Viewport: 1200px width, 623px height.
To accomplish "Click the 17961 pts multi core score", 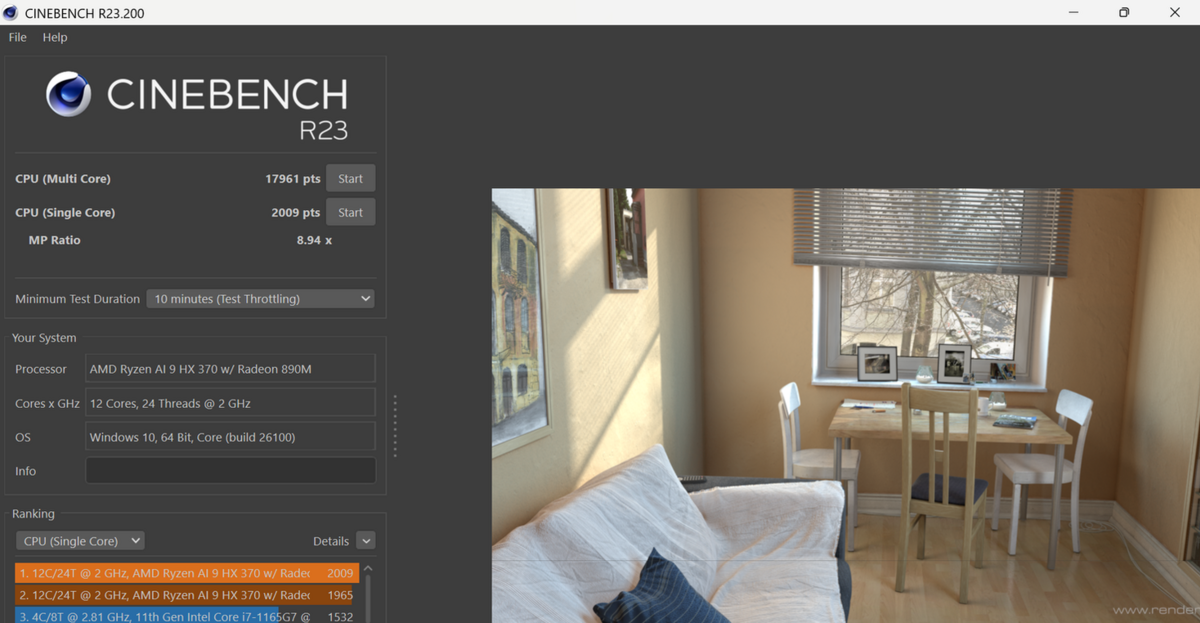I will (x=293, y=179).
